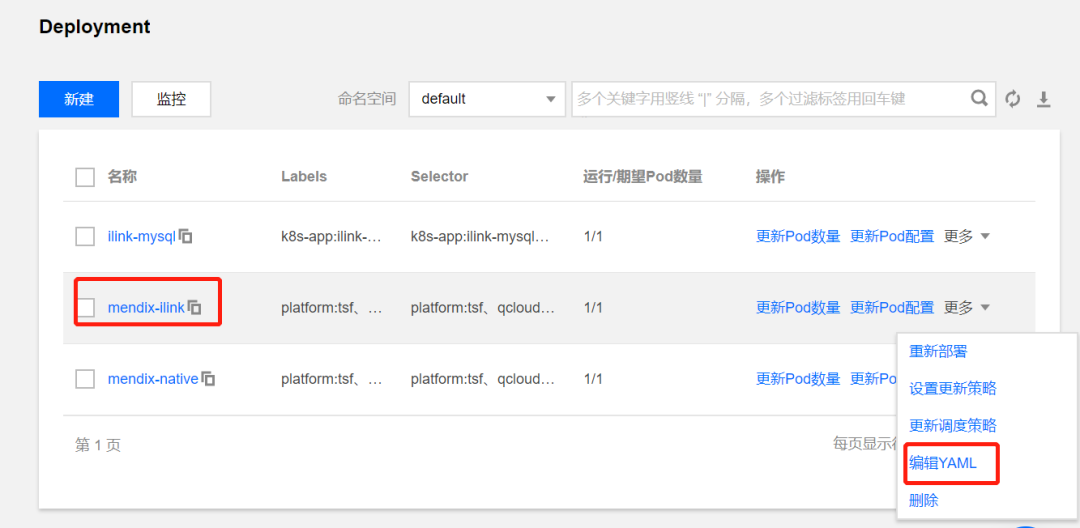The height and width of the screenshot is (528, 1080).
Task: Toggle the select-all header checkbox
Action: pyautogui.click(x=85, y=177)
